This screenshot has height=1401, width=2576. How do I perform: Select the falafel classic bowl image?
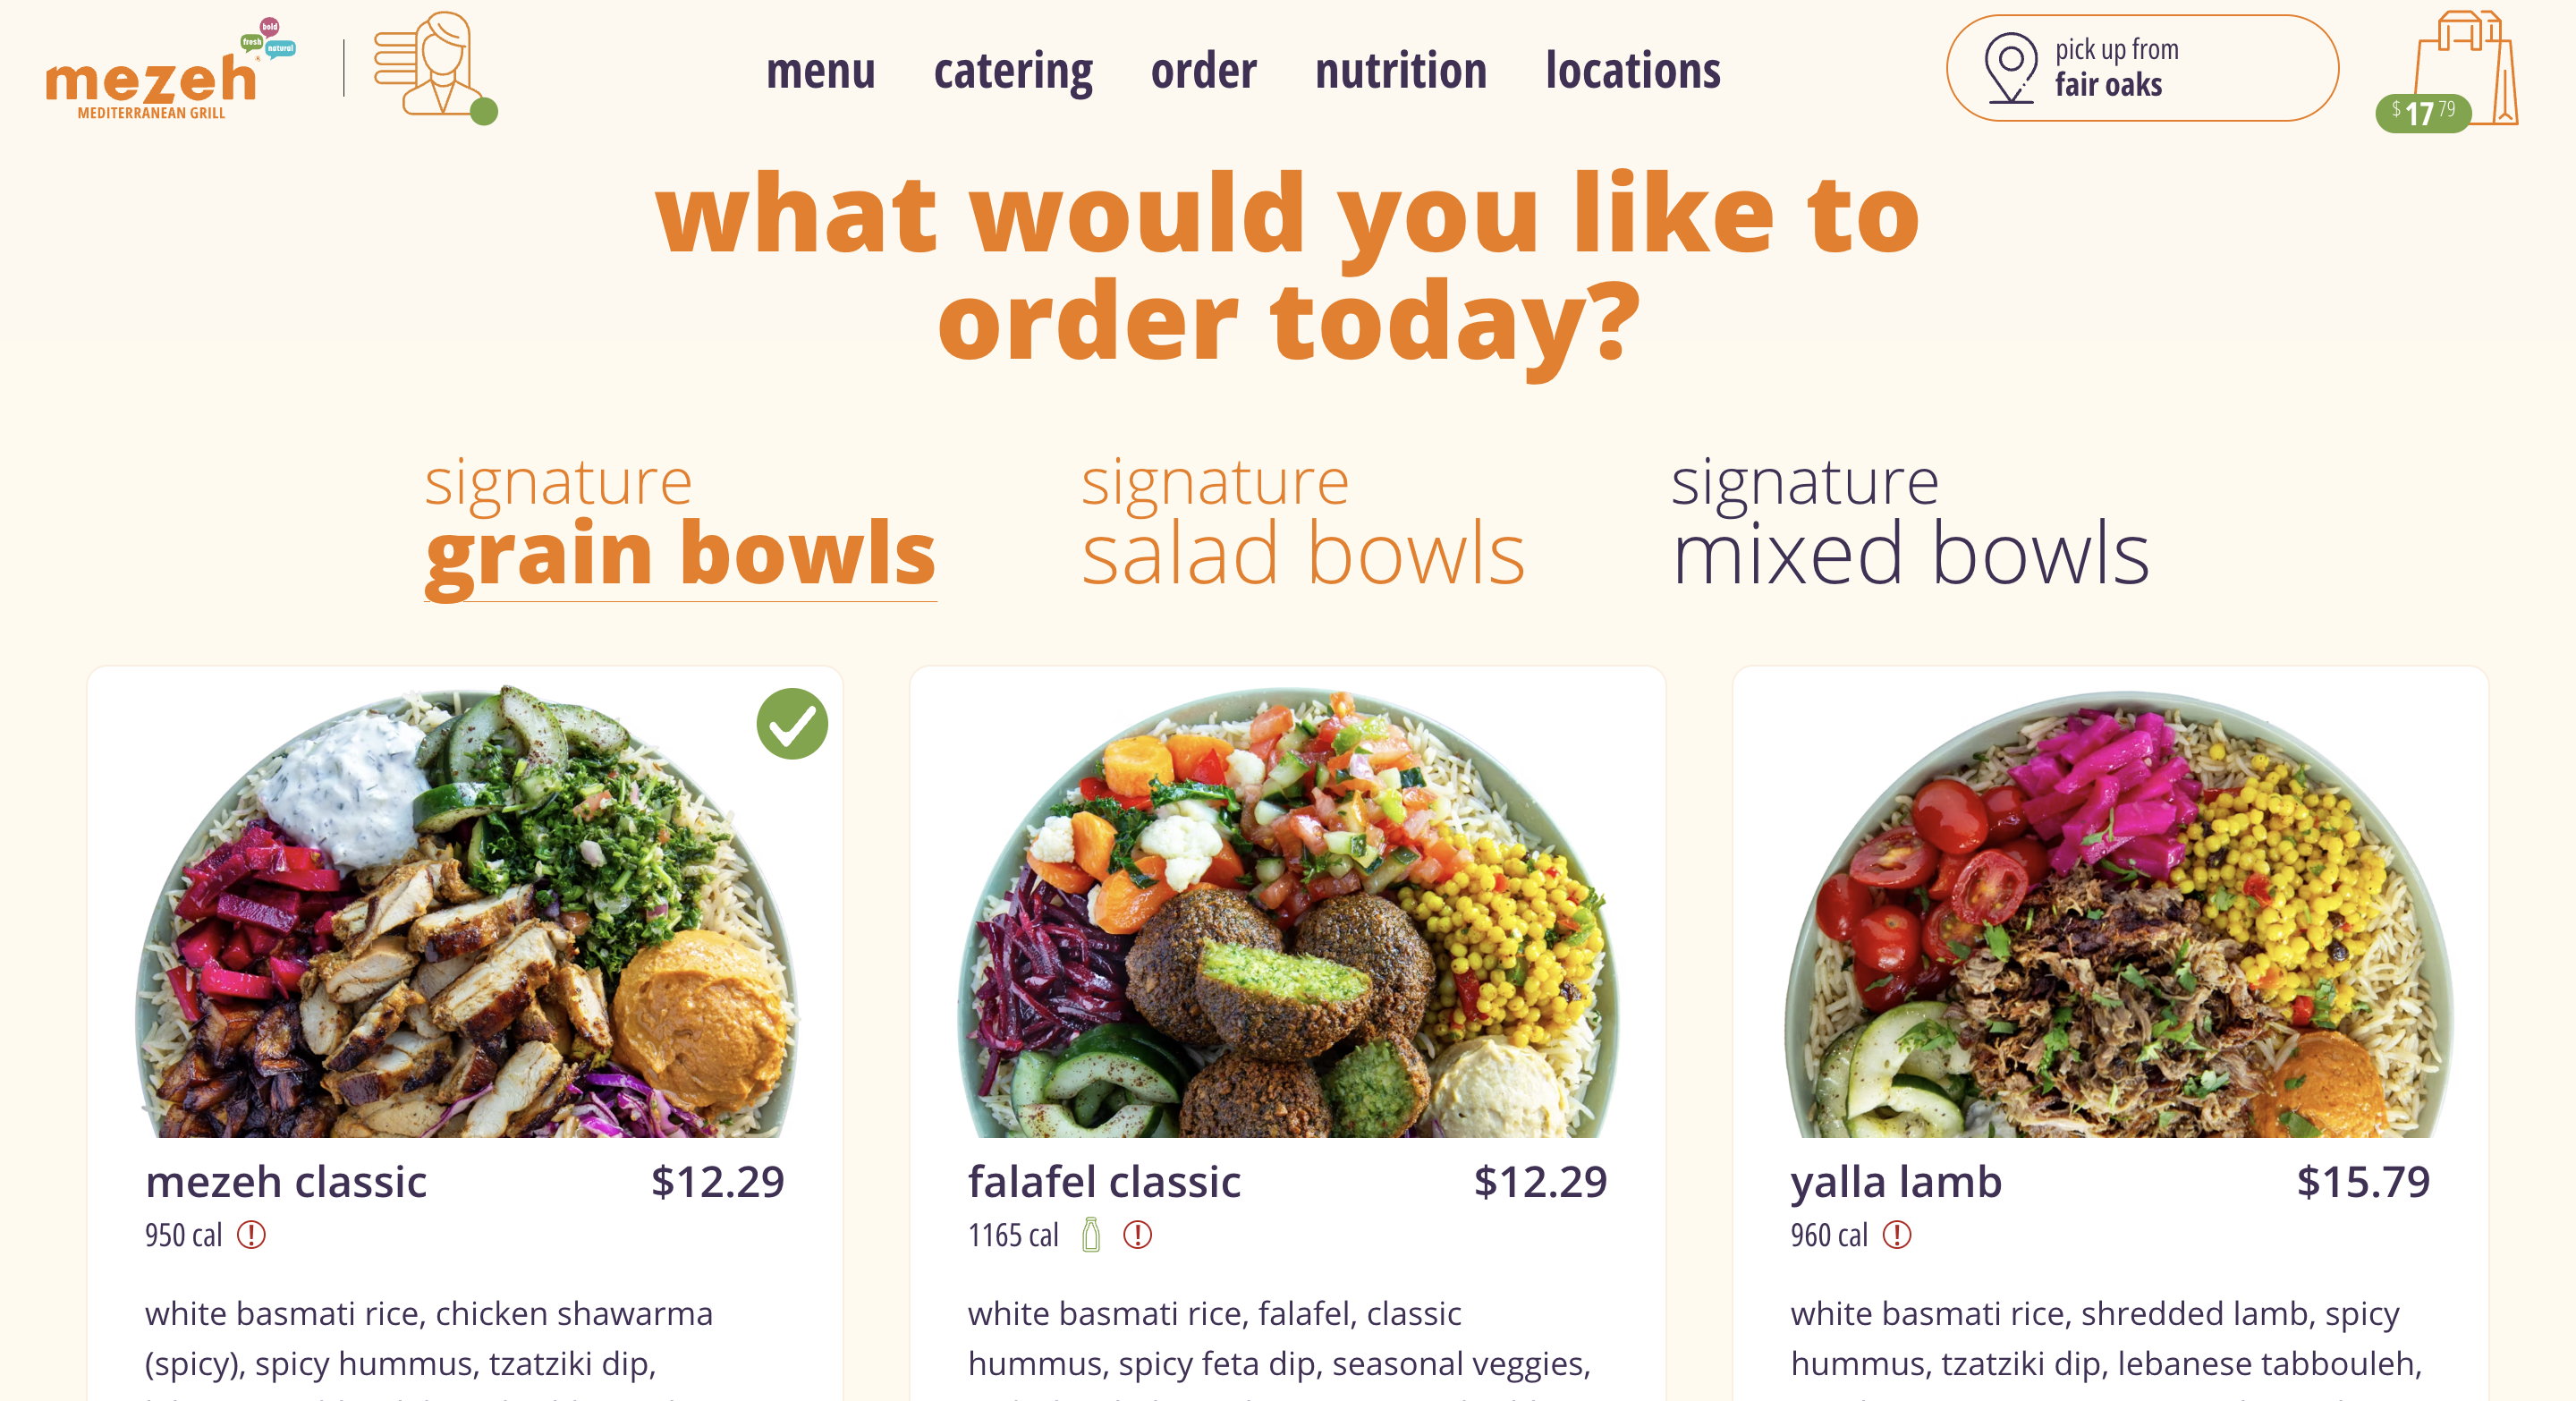click(x=1288, y=911)
